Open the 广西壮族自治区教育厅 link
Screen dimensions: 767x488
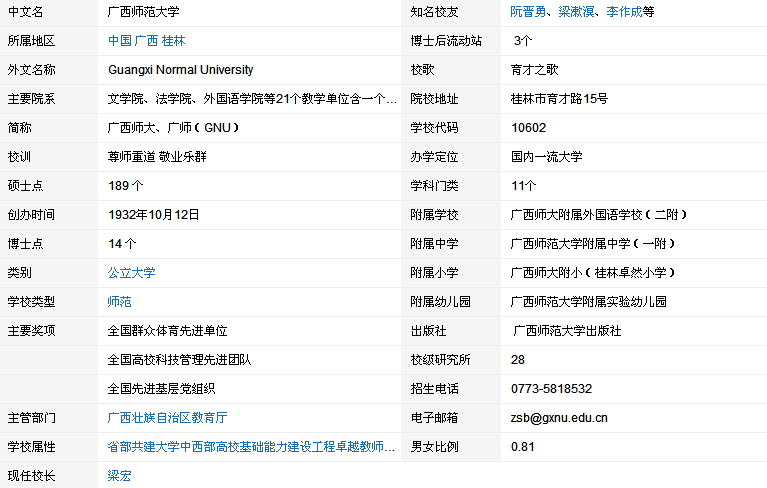pyautogui.click(x=167, y=418)
